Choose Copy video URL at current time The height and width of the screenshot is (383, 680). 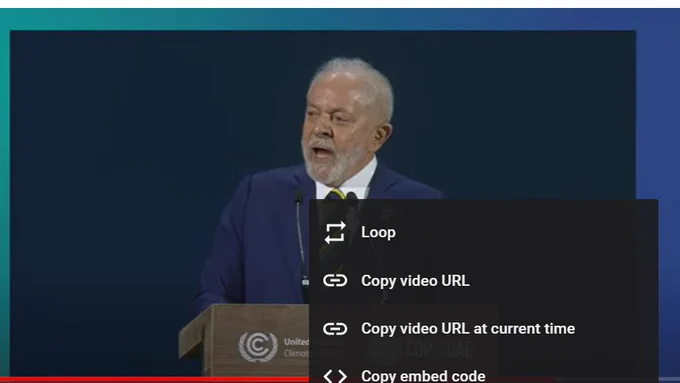(x=484, y=329)
